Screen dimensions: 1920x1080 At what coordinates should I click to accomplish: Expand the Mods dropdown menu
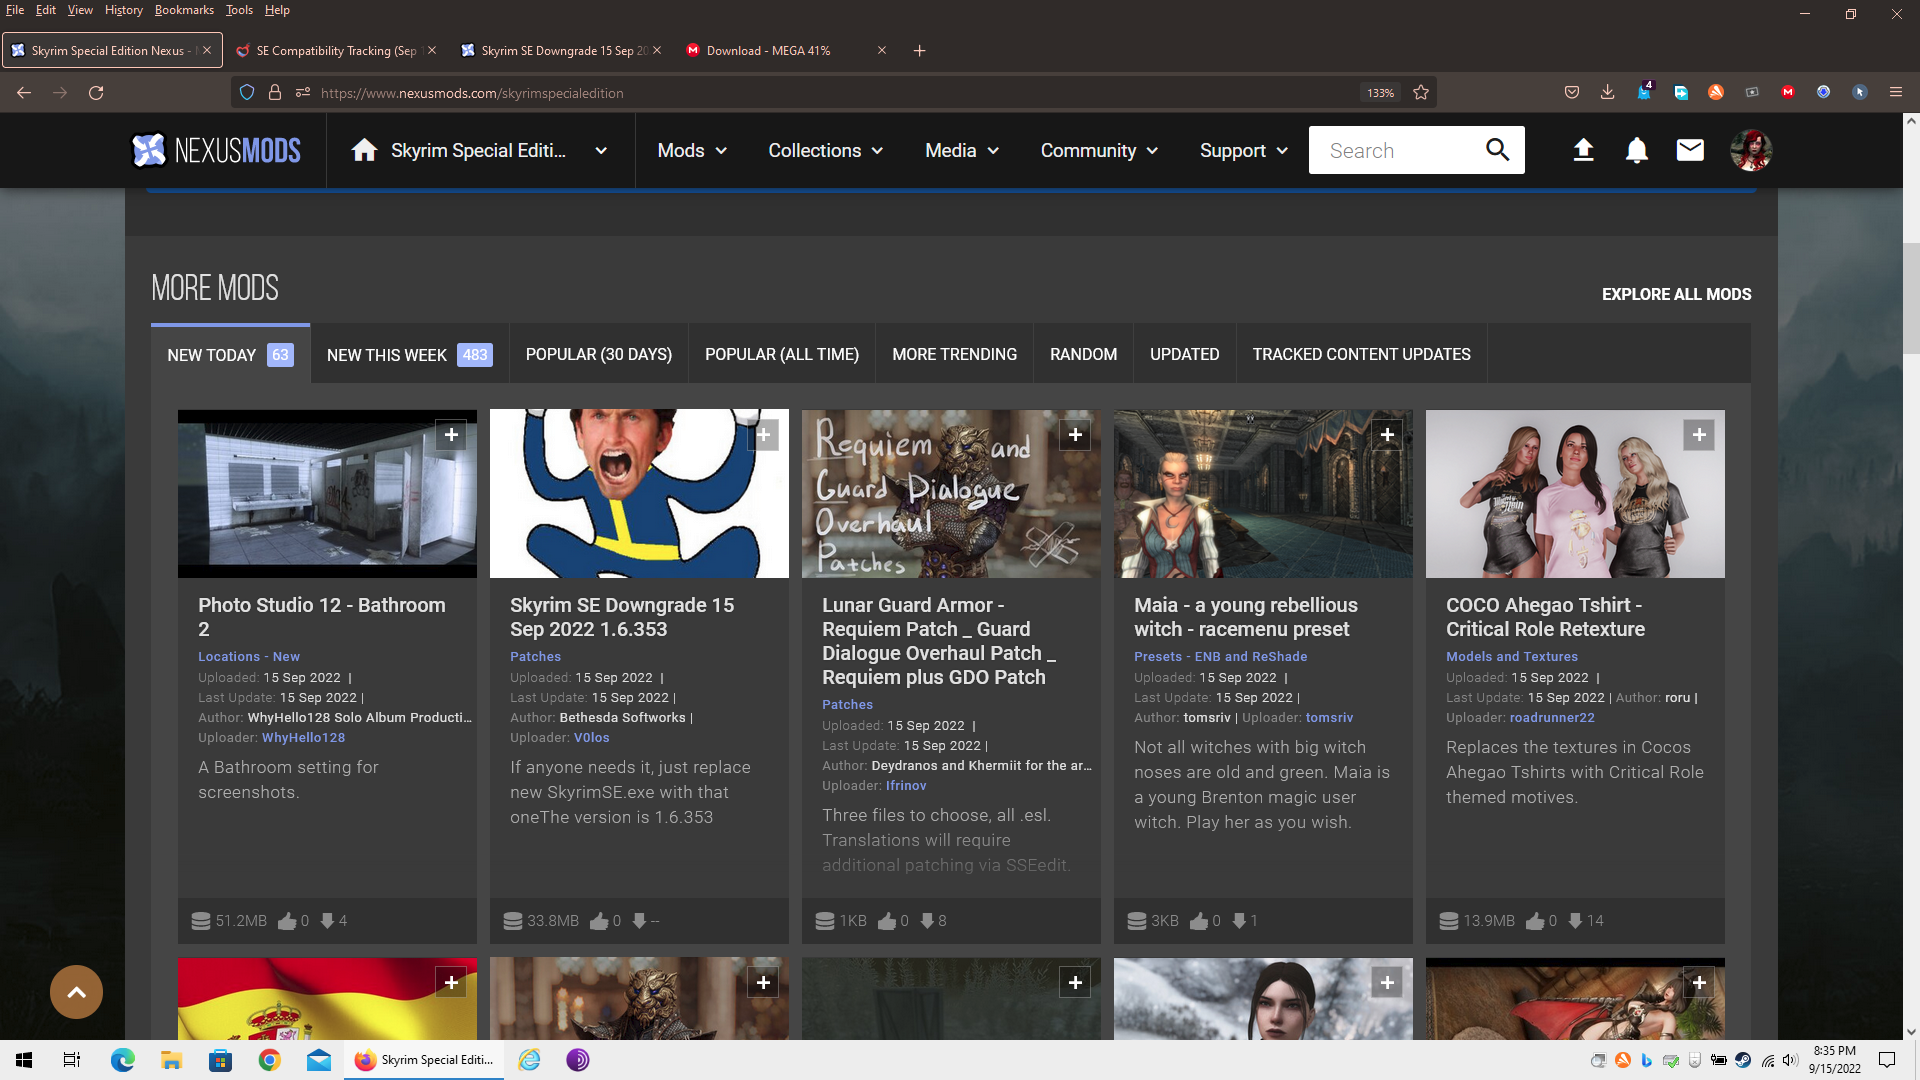(x=692, y=151)
